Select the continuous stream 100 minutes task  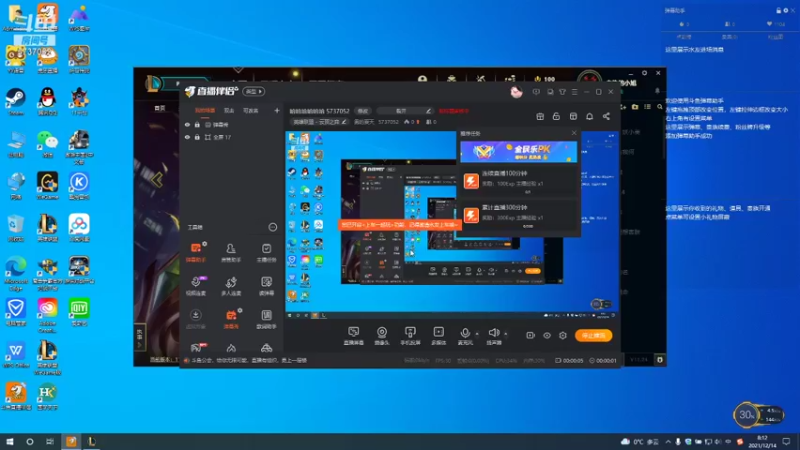(x=519, y=181)
